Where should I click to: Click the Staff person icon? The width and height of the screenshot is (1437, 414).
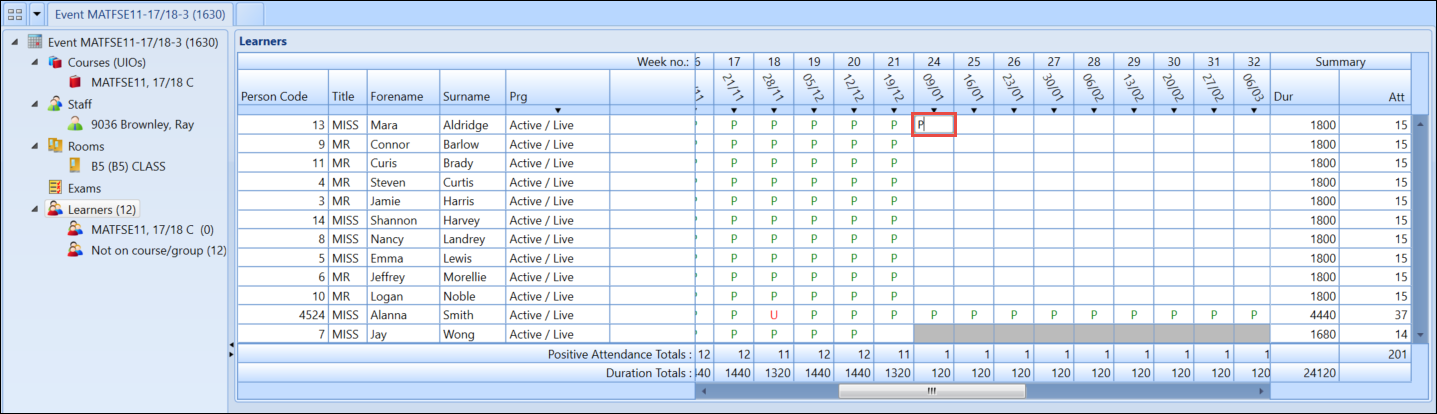[55, 104]
